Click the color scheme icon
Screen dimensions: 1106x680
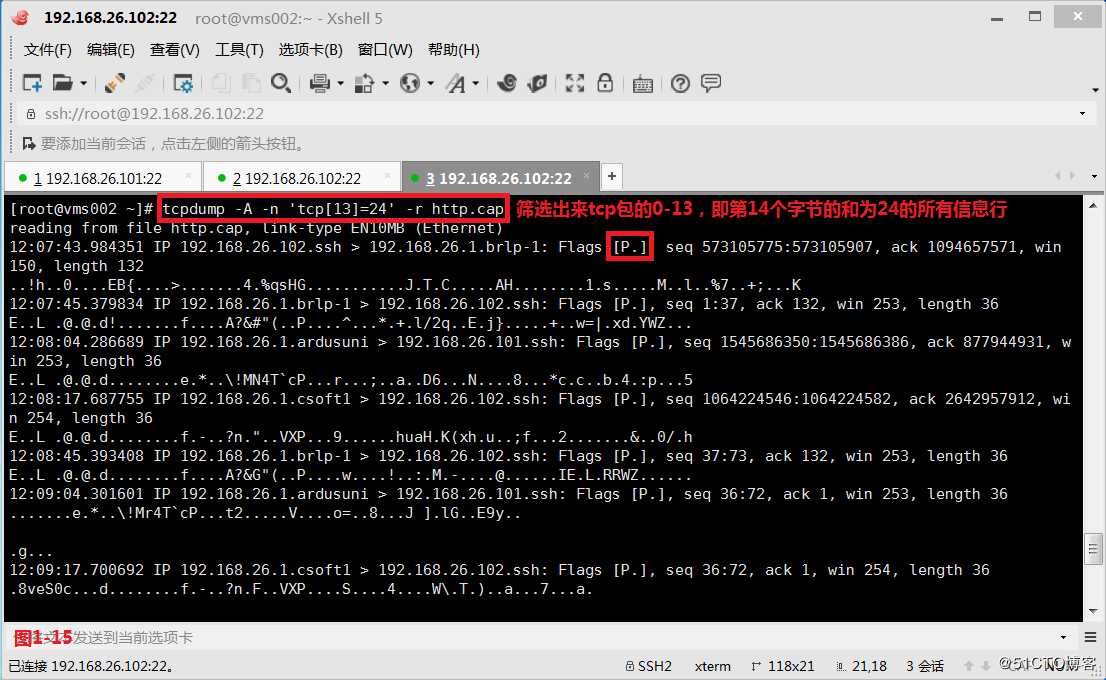[364, 83]
